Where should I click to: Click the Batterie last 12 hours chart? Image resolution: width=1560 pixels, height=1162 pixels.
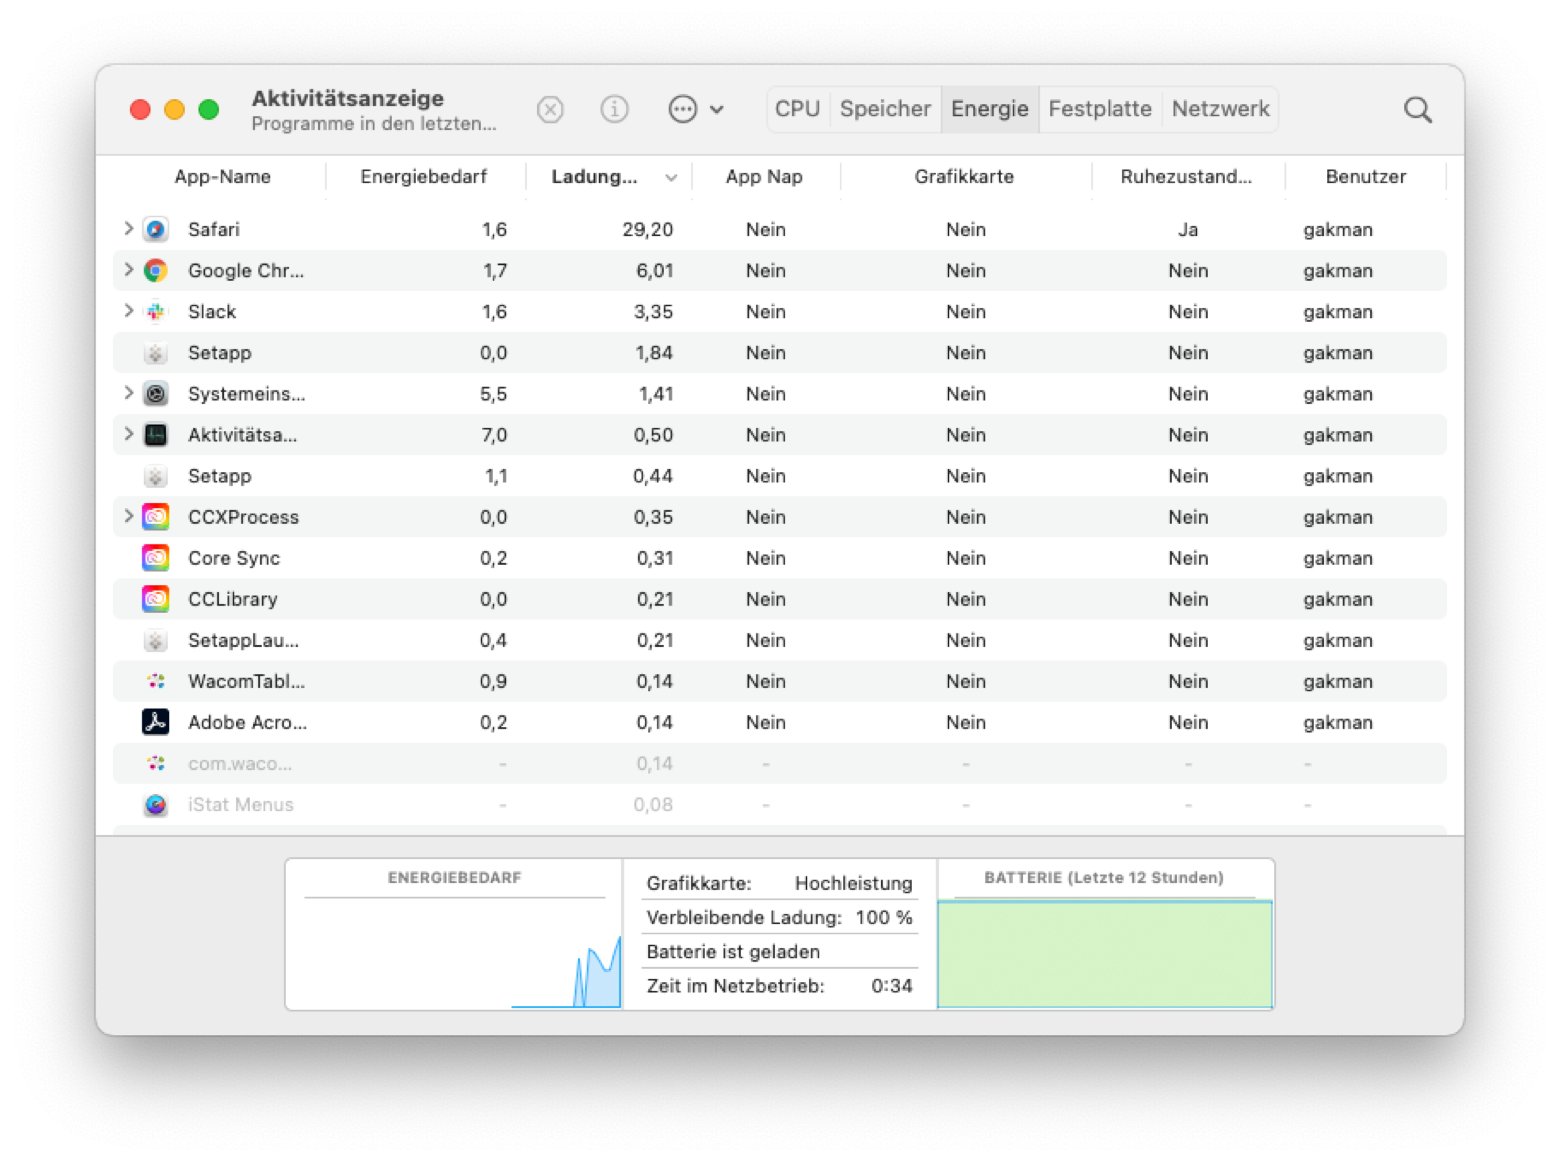[x=1105, y=954]
